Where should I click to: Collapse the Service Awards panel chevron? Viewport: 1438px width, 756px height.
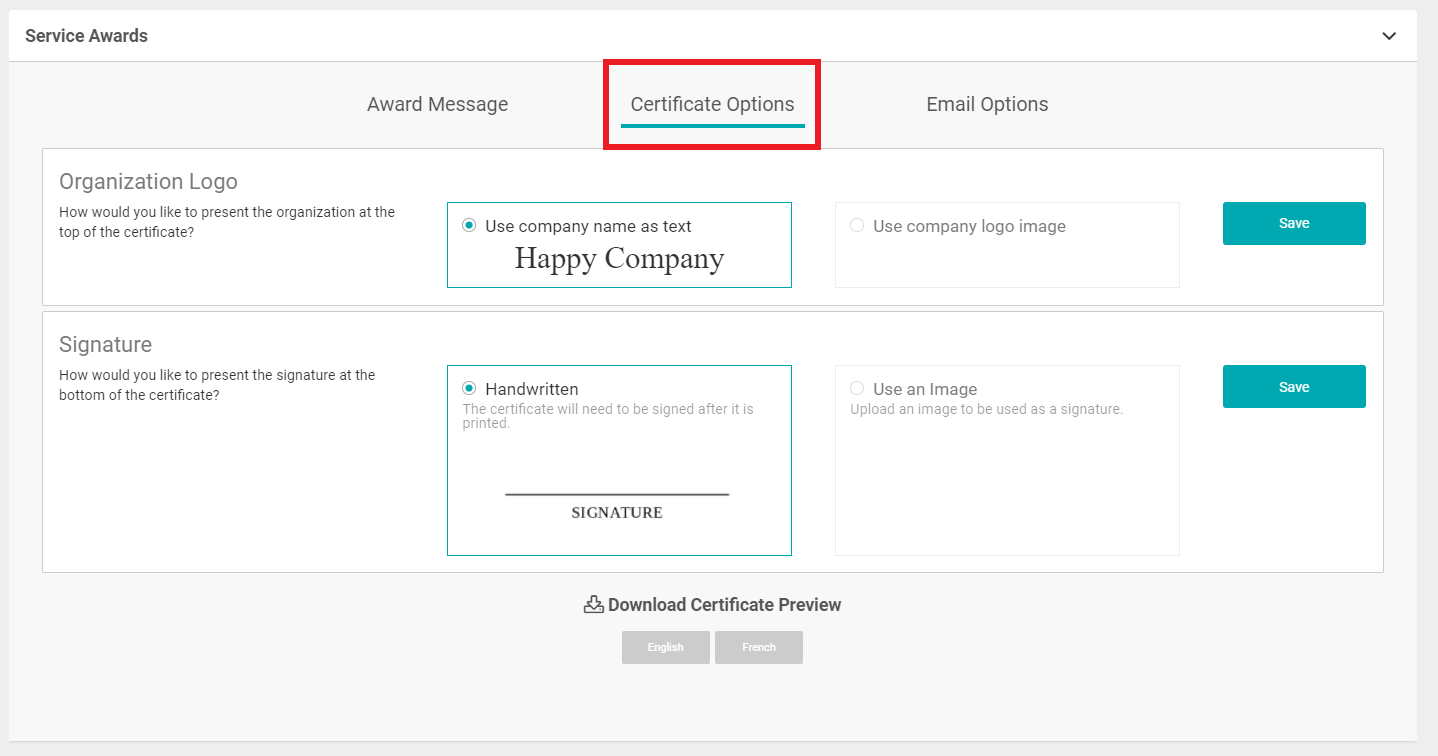pyautogui.click(x=1388, y=36)
